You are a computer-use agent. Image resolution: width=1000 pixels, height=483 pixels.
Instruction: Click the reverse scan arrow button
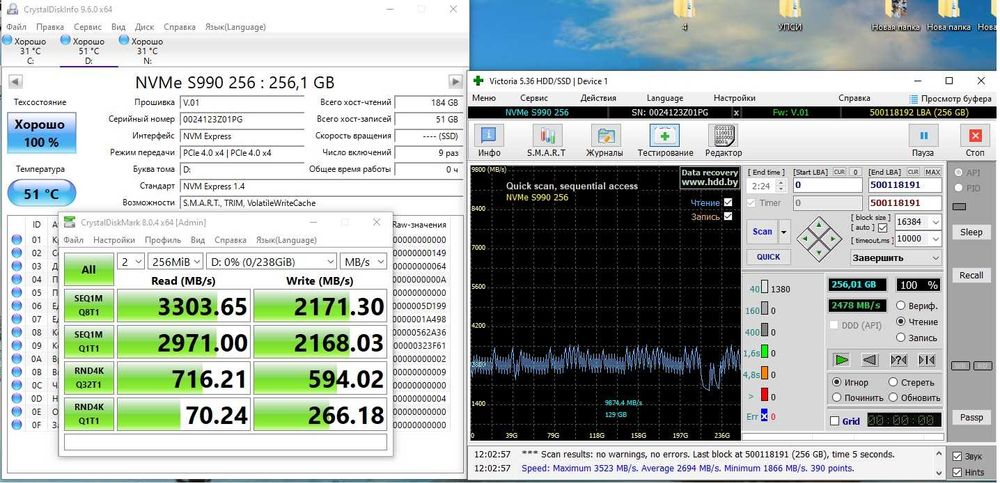point(870,360)
